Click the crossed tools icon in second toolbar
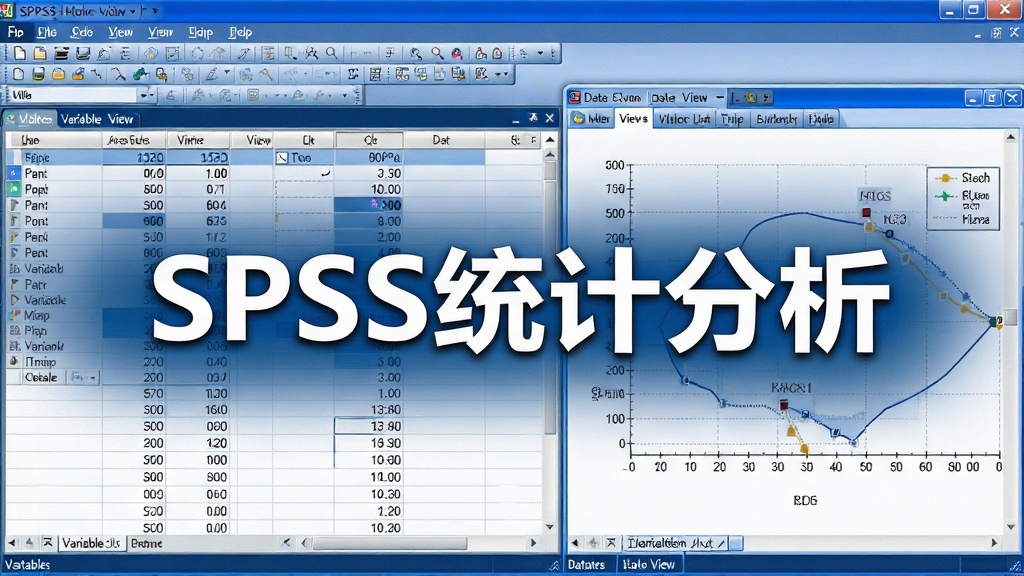 [118, 74]
